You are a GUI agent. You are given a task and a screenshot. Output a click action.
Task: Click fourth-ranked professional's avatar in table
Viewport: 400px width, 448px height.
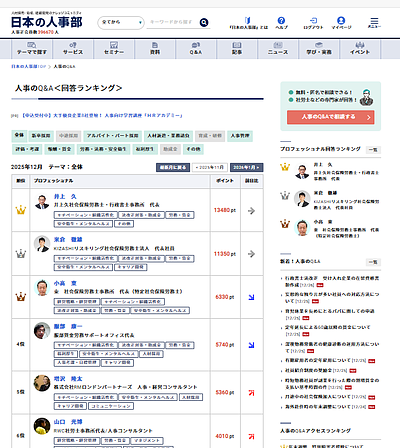[x=42, y=331]
